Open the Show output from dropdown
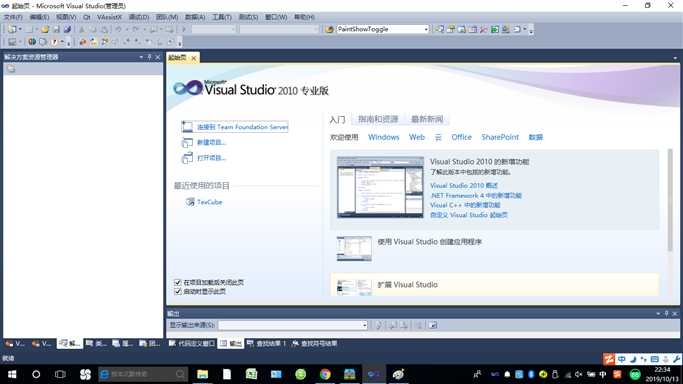The image size is (683, 384). click(365, 325)
